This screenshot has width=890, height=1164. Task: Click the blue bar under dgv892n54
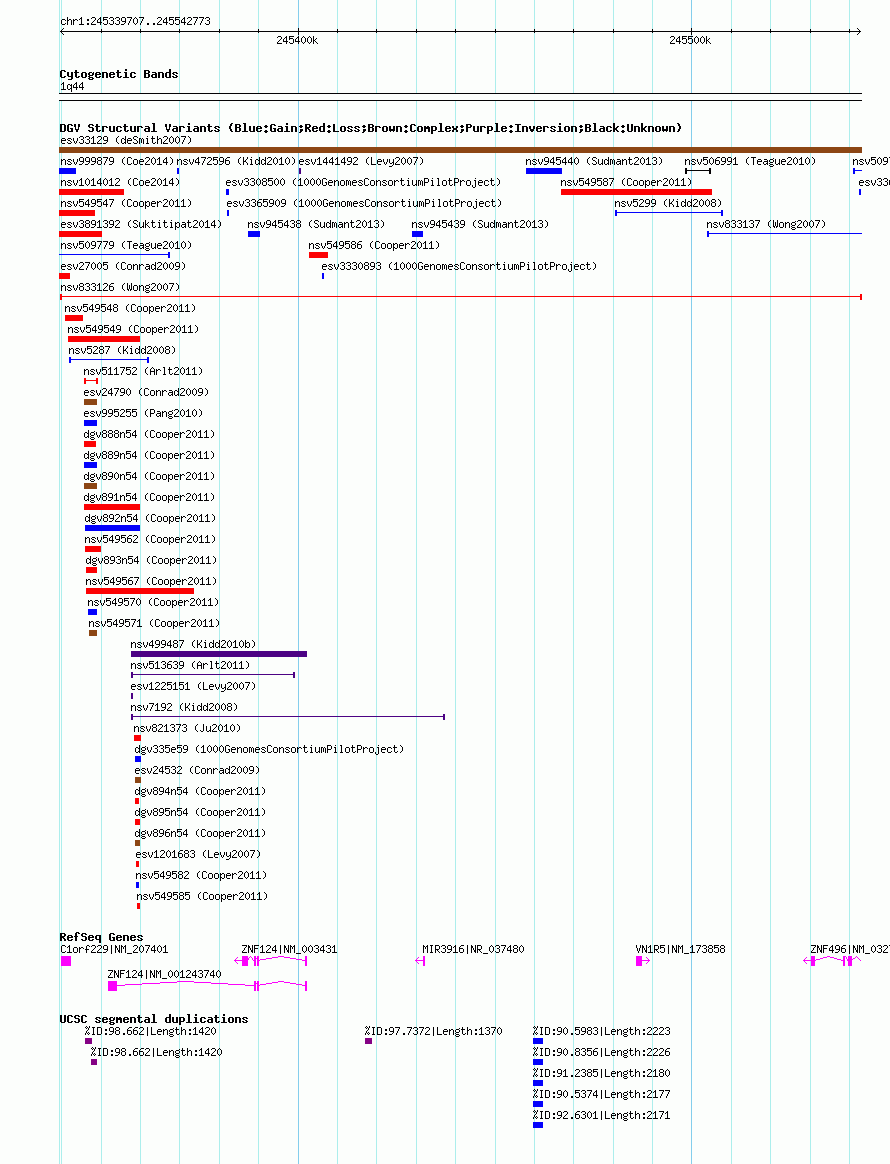[112, 528]
